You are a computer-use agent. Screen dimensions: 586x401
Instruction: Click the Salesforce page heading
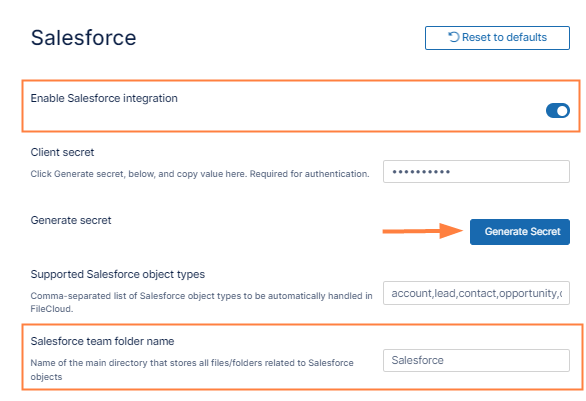[83, 38]
